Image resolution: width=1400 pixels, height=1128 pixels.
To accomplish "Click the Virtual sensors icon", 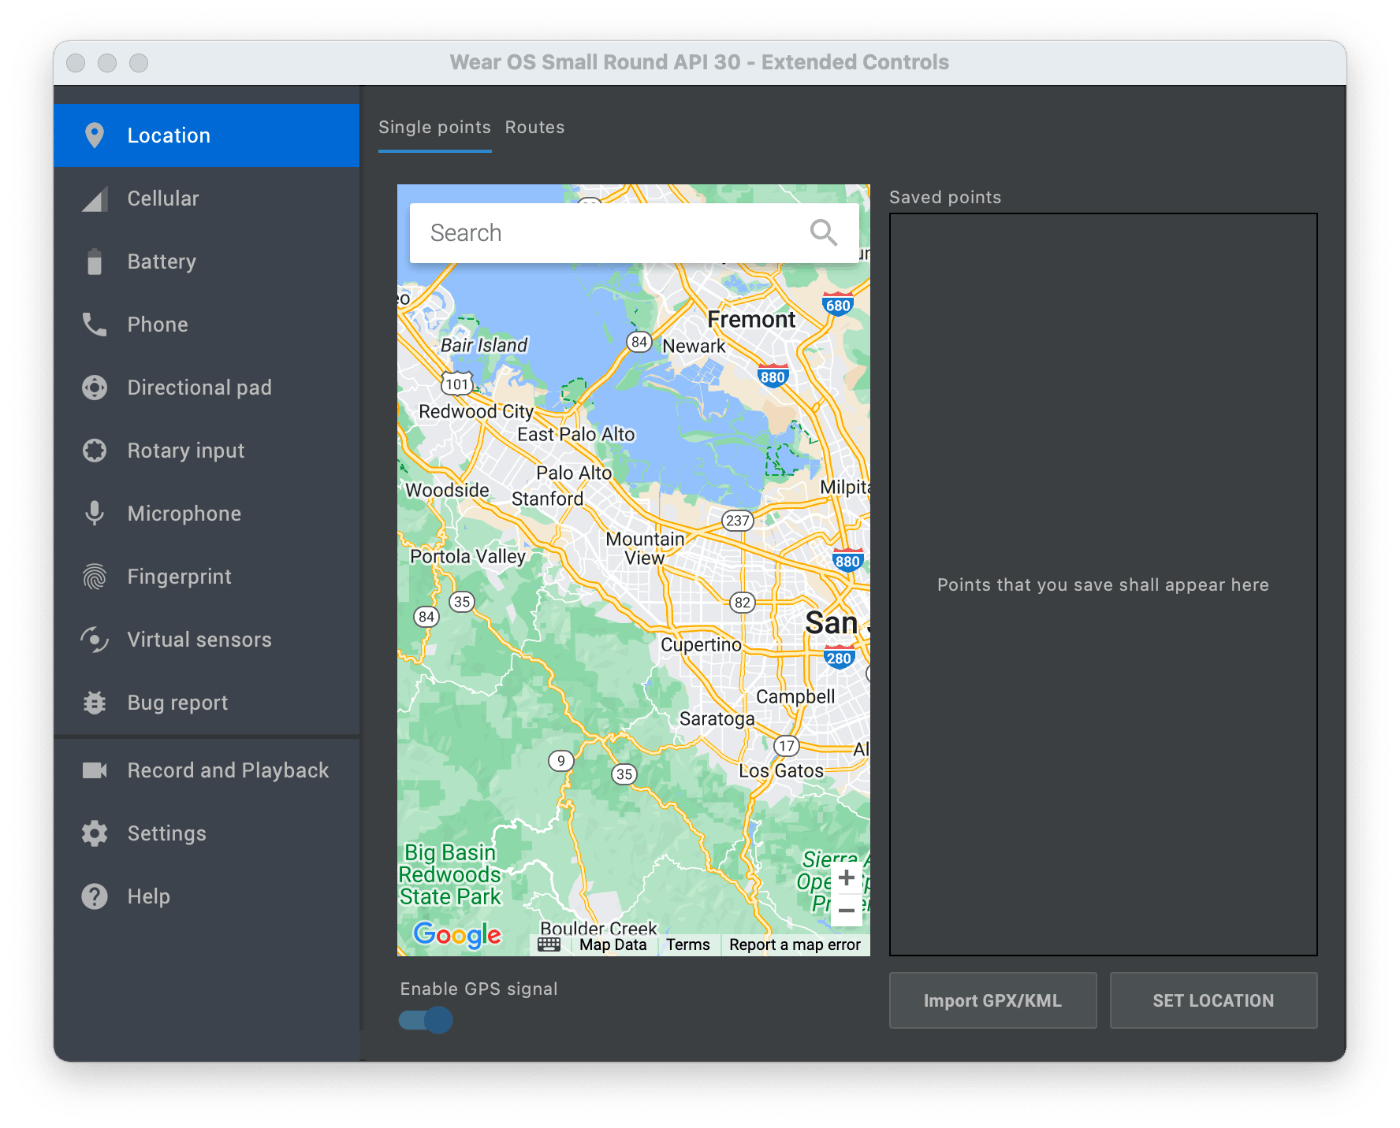I will click(94, 639).
